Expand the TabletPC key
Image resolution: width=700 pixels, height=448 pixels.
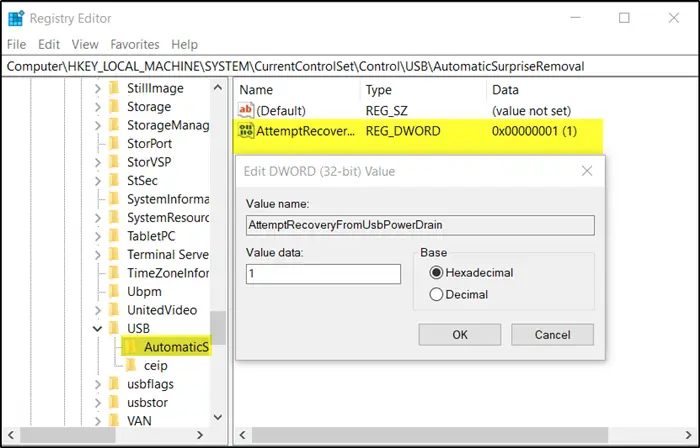point(98,236)
